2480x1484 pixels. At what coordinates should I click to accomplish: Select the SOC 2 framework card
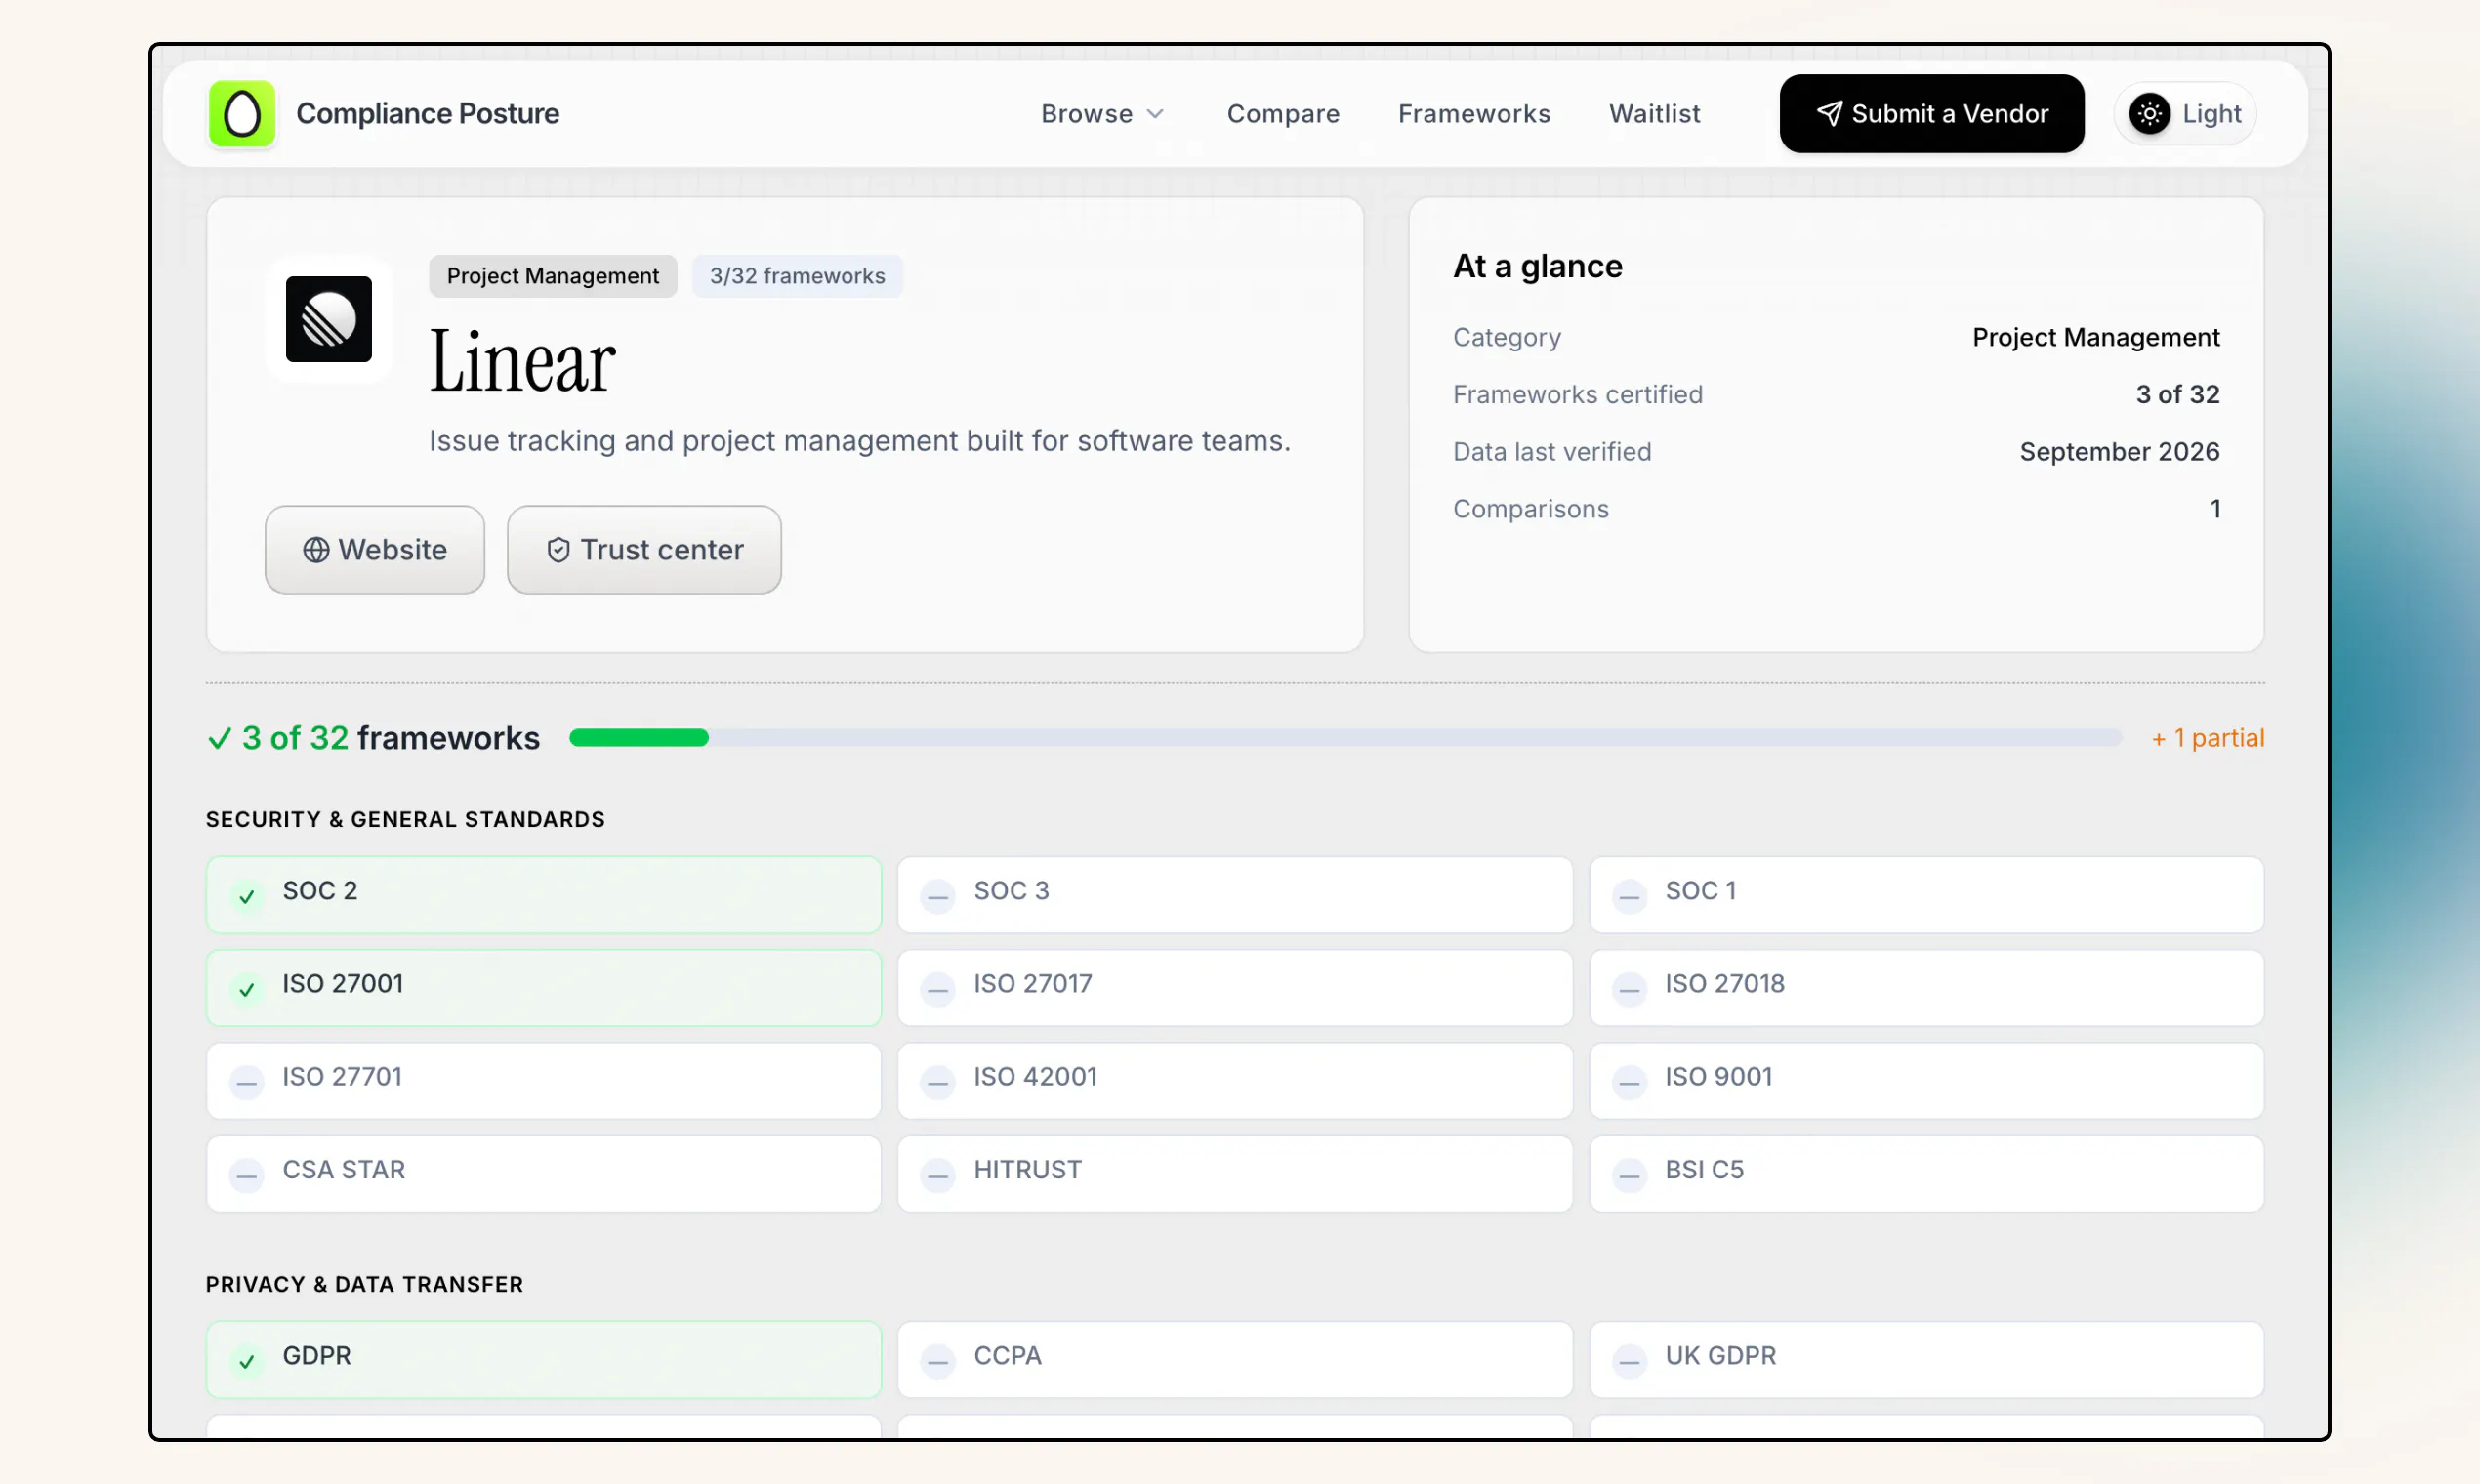click(544, 895)
